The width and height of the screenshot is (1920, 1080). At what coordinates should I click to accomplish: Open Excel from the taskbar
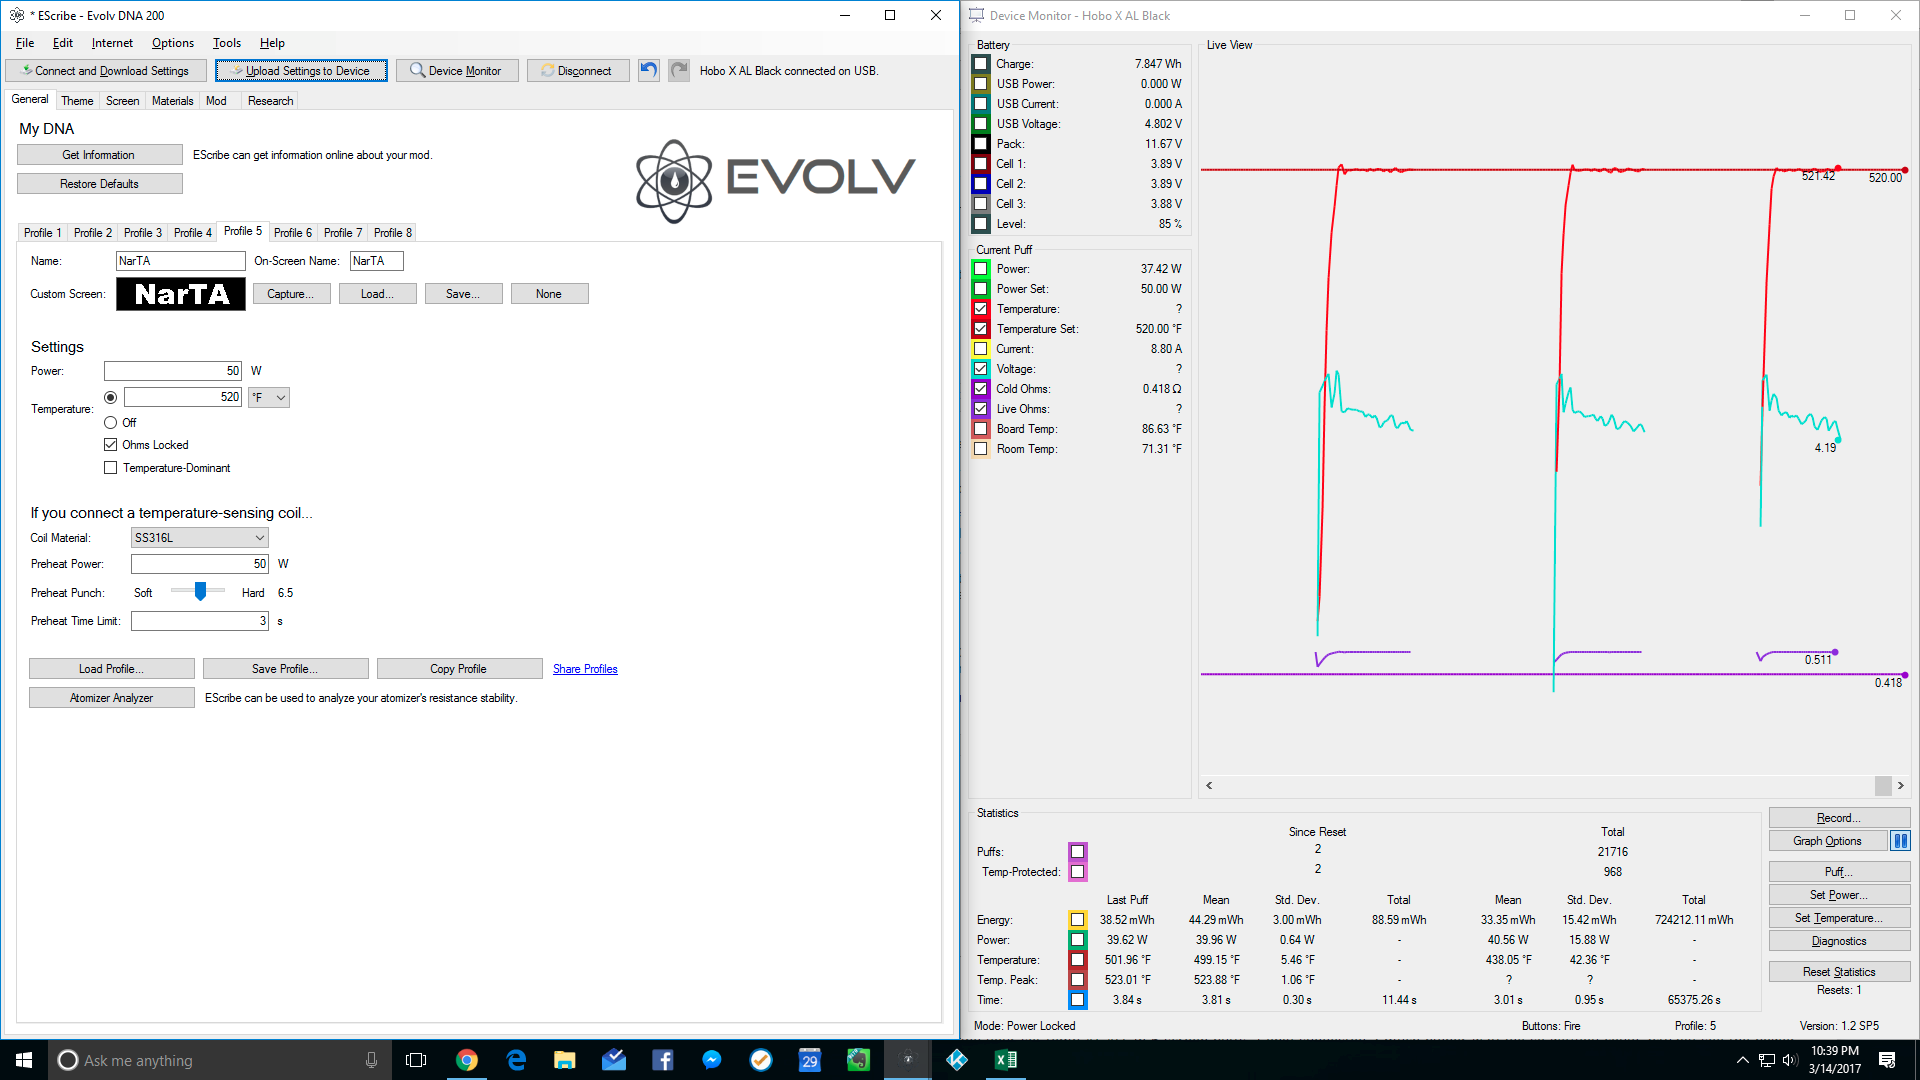point(1006,1060)
